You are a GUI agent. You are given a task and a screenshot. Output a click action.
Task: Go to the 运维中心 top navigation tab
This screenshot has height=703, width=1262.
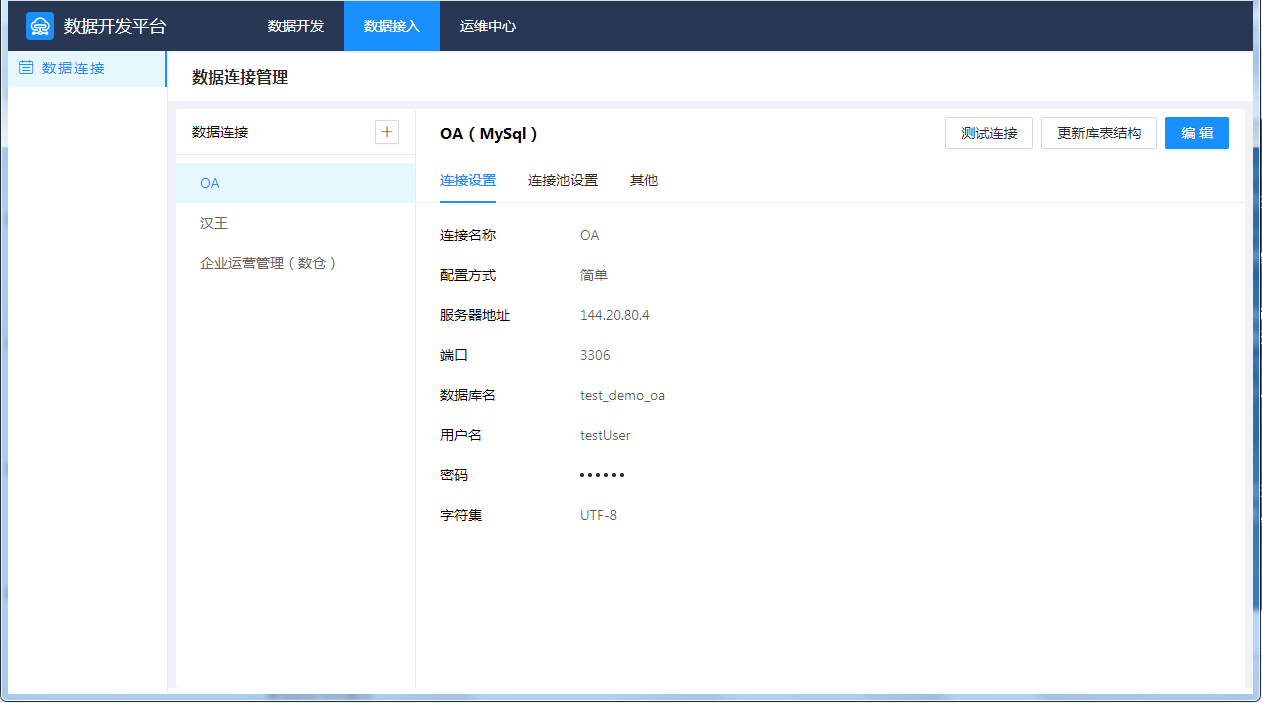pos(488,26)
